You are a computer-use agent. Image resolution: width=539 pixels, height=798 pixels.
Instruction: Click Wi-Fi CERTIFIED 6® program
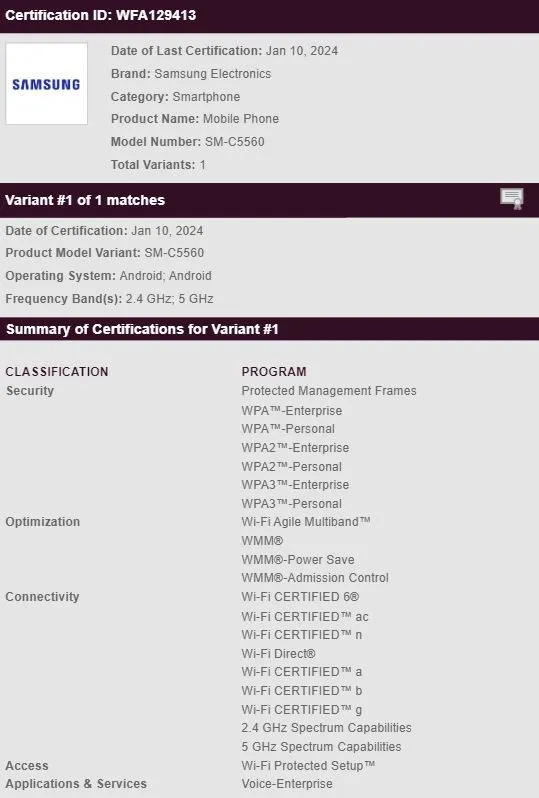pyautogui.click(x=300, y=596)
